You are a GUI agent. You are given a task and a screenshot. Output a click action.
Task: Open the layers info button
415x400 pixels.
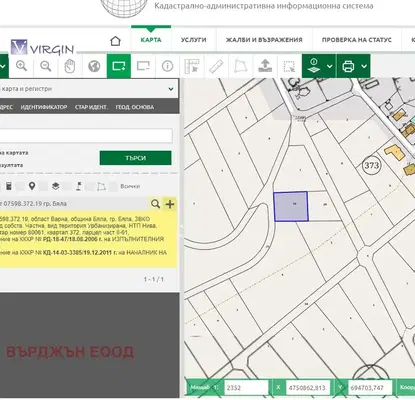coord(314,66)
